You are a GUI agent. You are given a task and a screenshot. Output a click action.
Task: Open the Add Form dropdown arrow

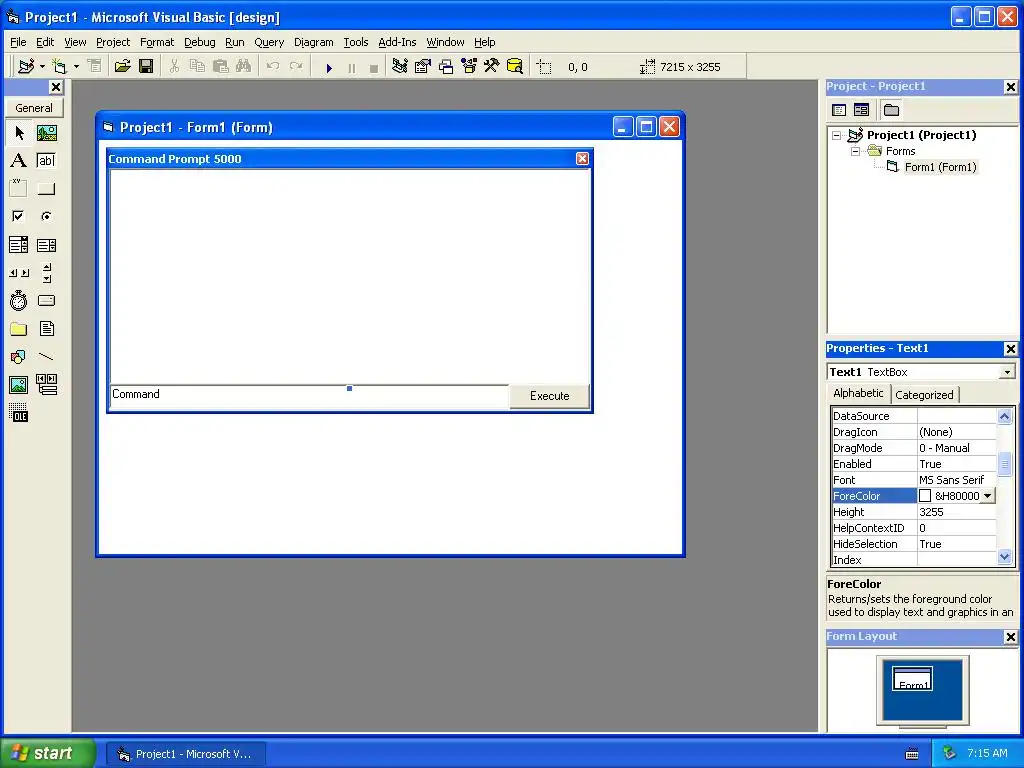(x=76, y=67)
